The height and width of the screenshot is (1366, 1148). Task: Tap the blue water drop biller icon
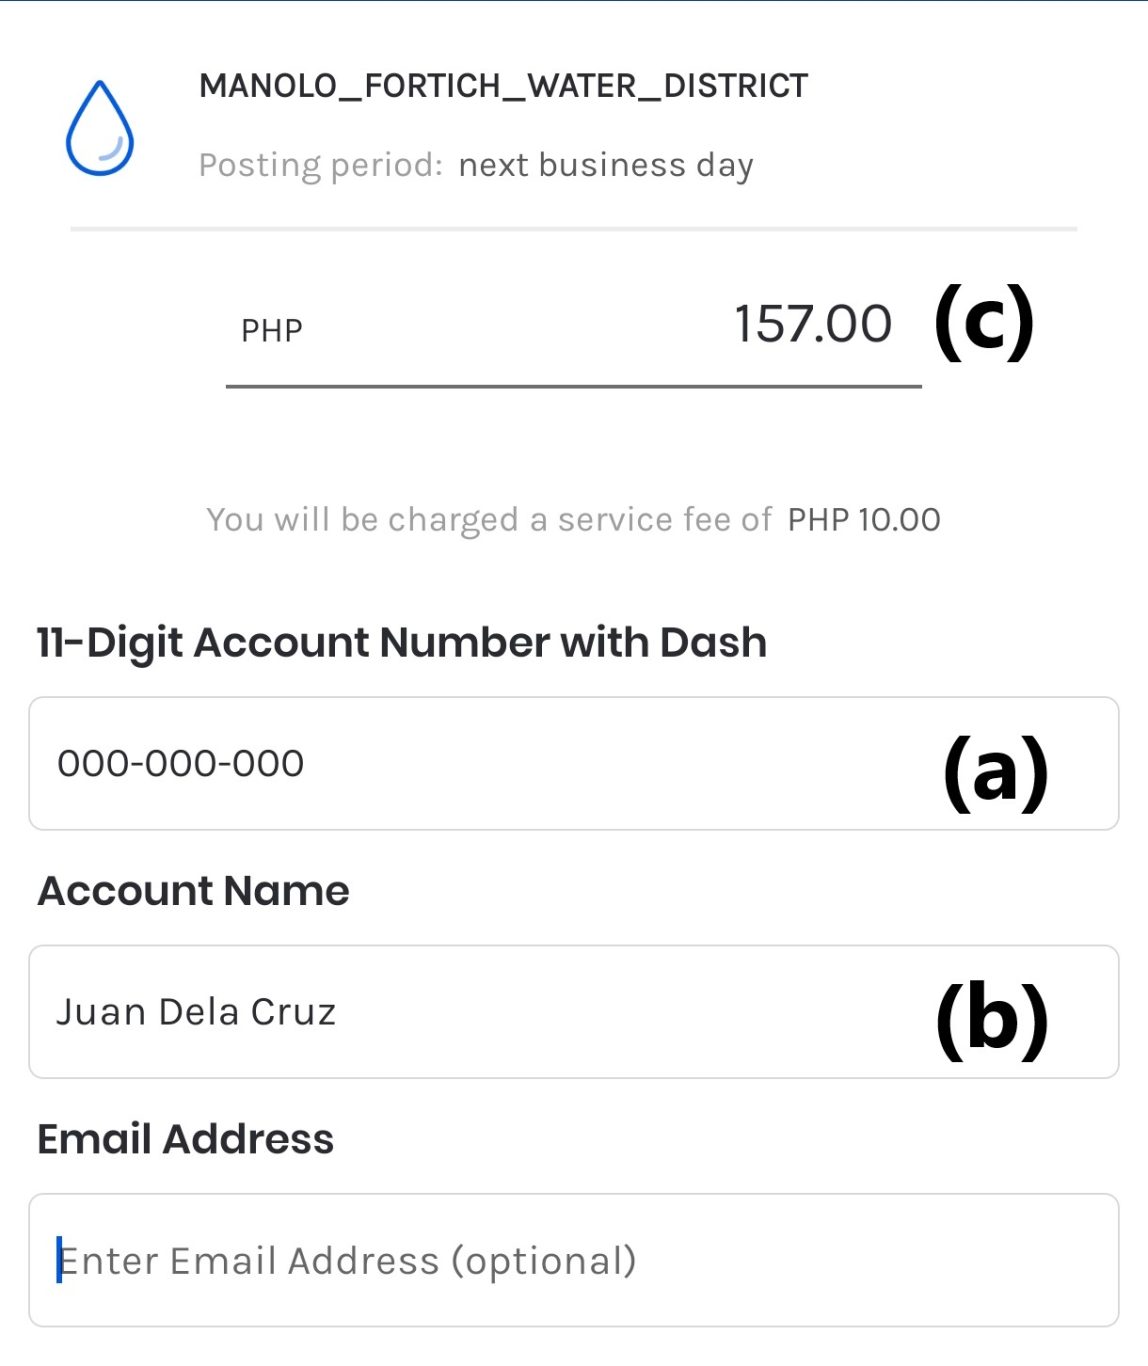point(99,127)
